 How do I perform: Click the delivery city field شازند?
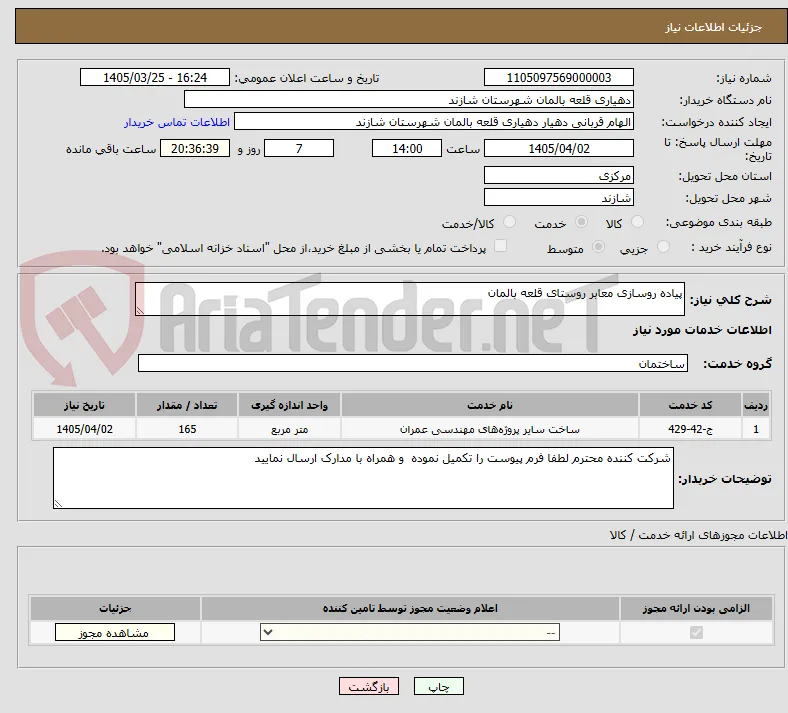[558, 197]
